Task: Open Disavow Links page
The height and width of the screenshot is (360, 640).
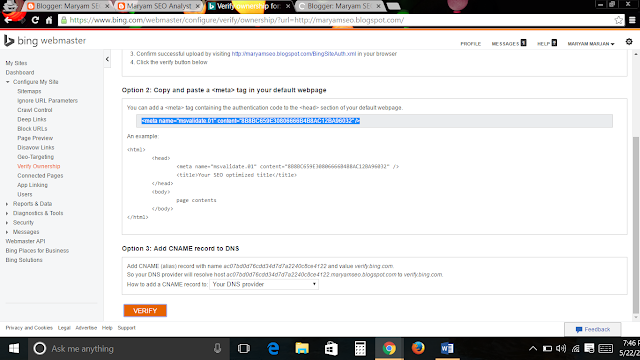Action: (36, 148)
